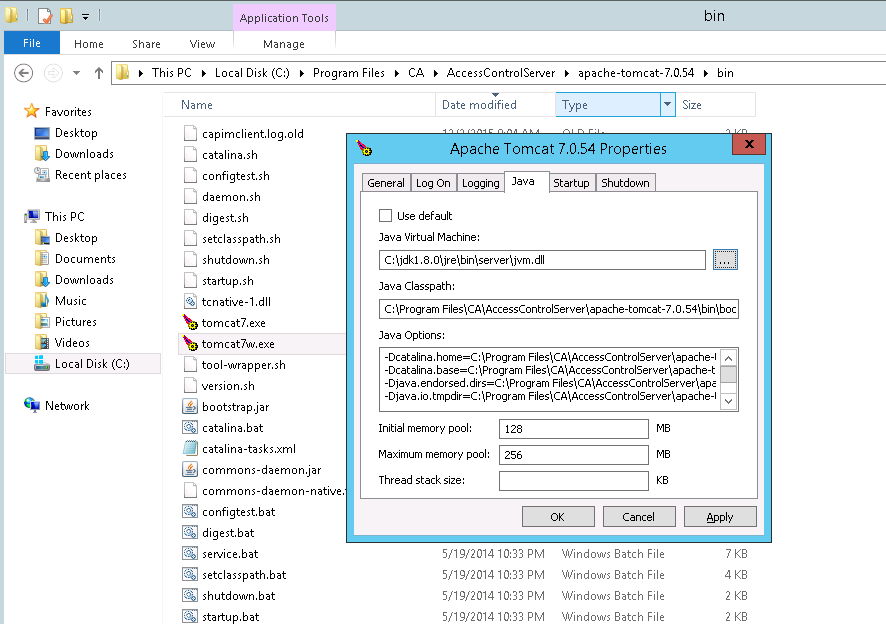Click the startup.bat file icon
This screenshot has height=624, width=886.
(190, 616)
